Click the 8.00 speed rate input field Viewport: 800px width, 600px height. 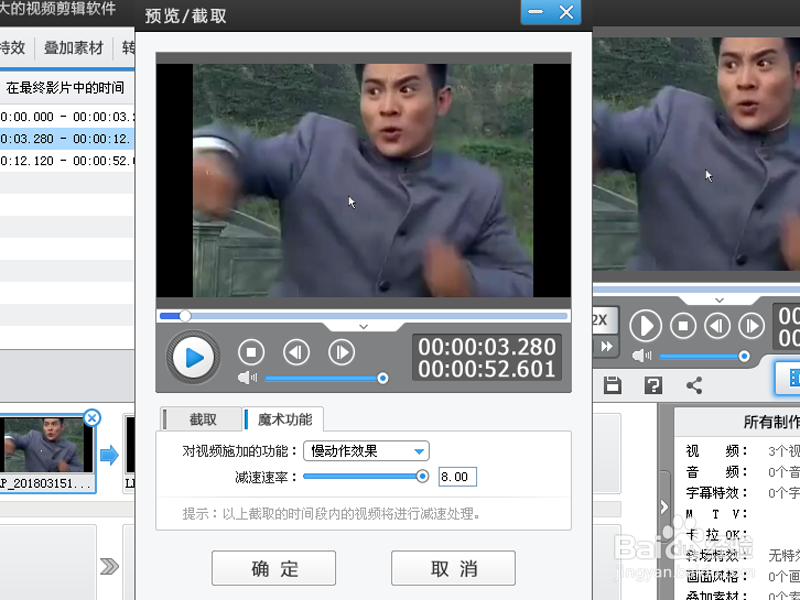pyautogui.click(x=458, y=477)
